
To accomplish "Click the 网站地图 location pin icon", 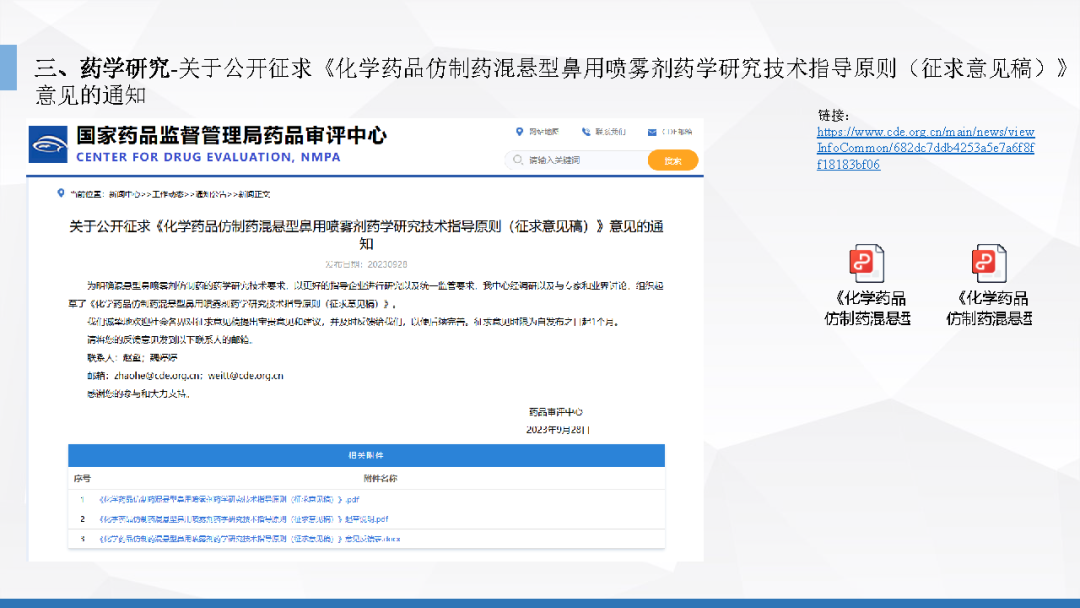I will pos(519,131).
